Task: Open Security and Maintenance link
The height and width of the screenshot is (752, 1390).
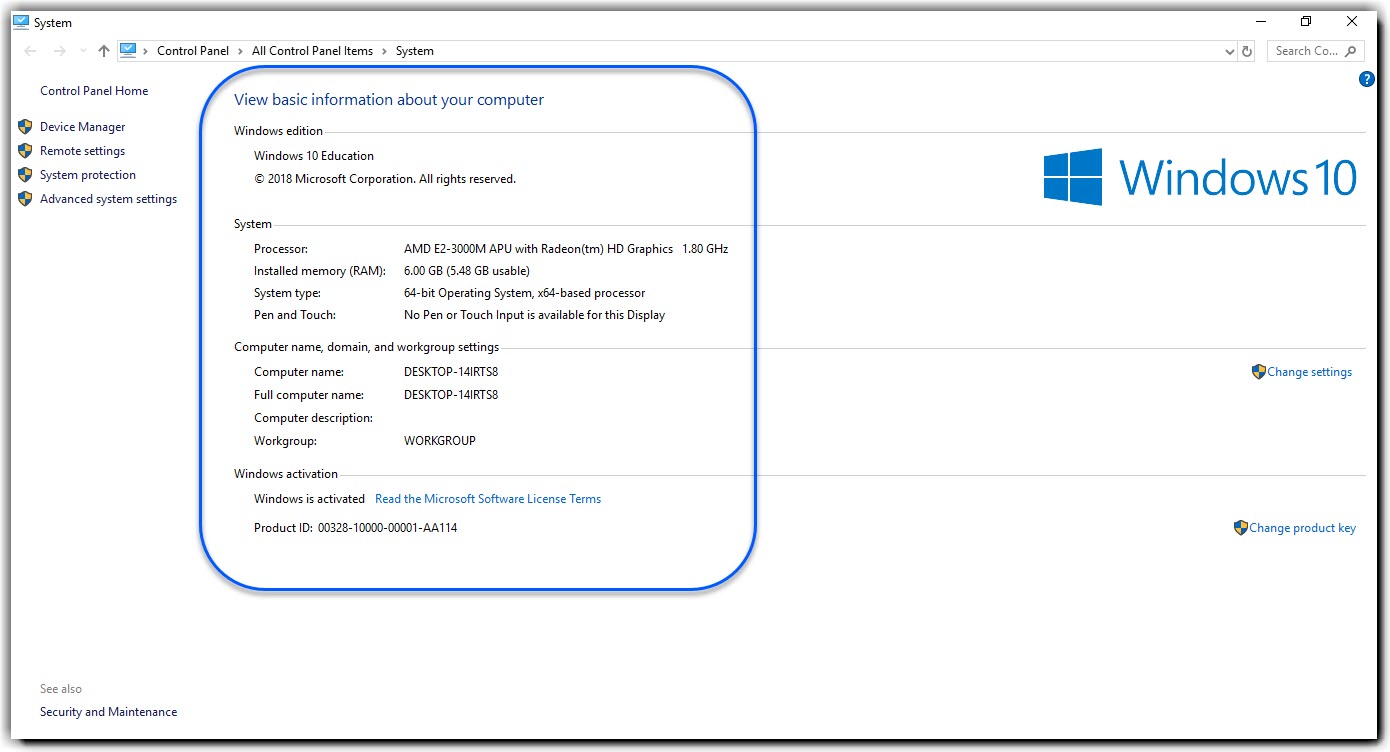Action: [108, 712]
